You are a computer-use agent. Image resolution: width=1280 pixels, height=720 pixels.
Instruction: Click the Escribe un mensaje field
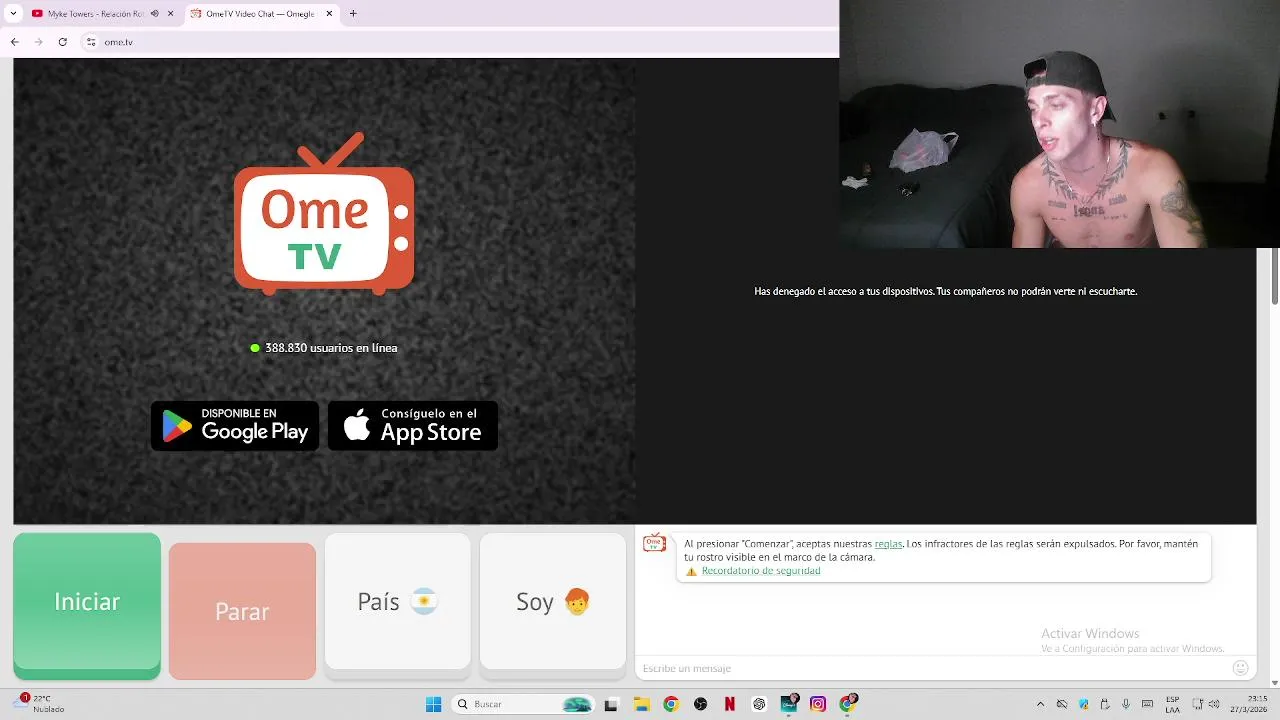[x=930, y=668]
